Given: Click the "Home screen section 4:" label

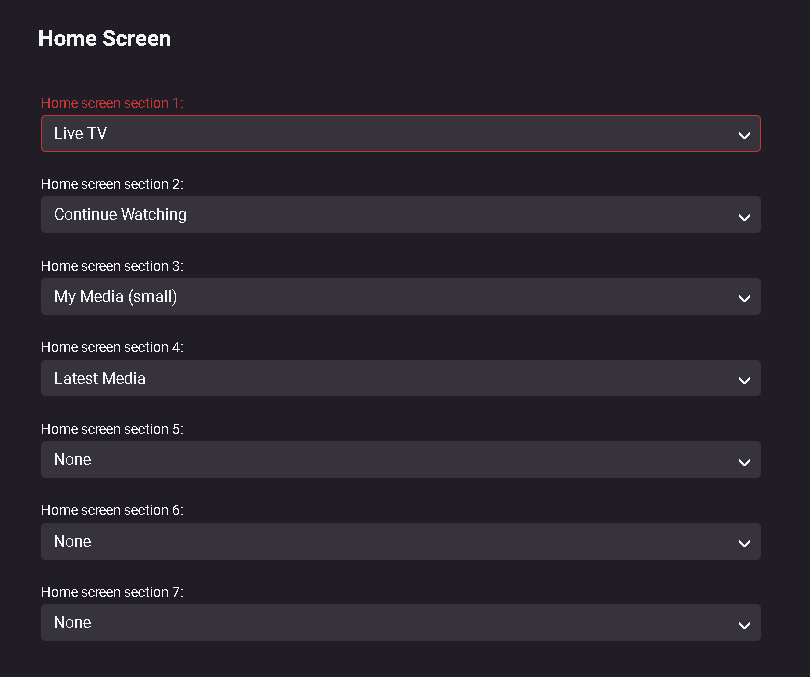Looking at the screenshot, I should click(112, 347).
